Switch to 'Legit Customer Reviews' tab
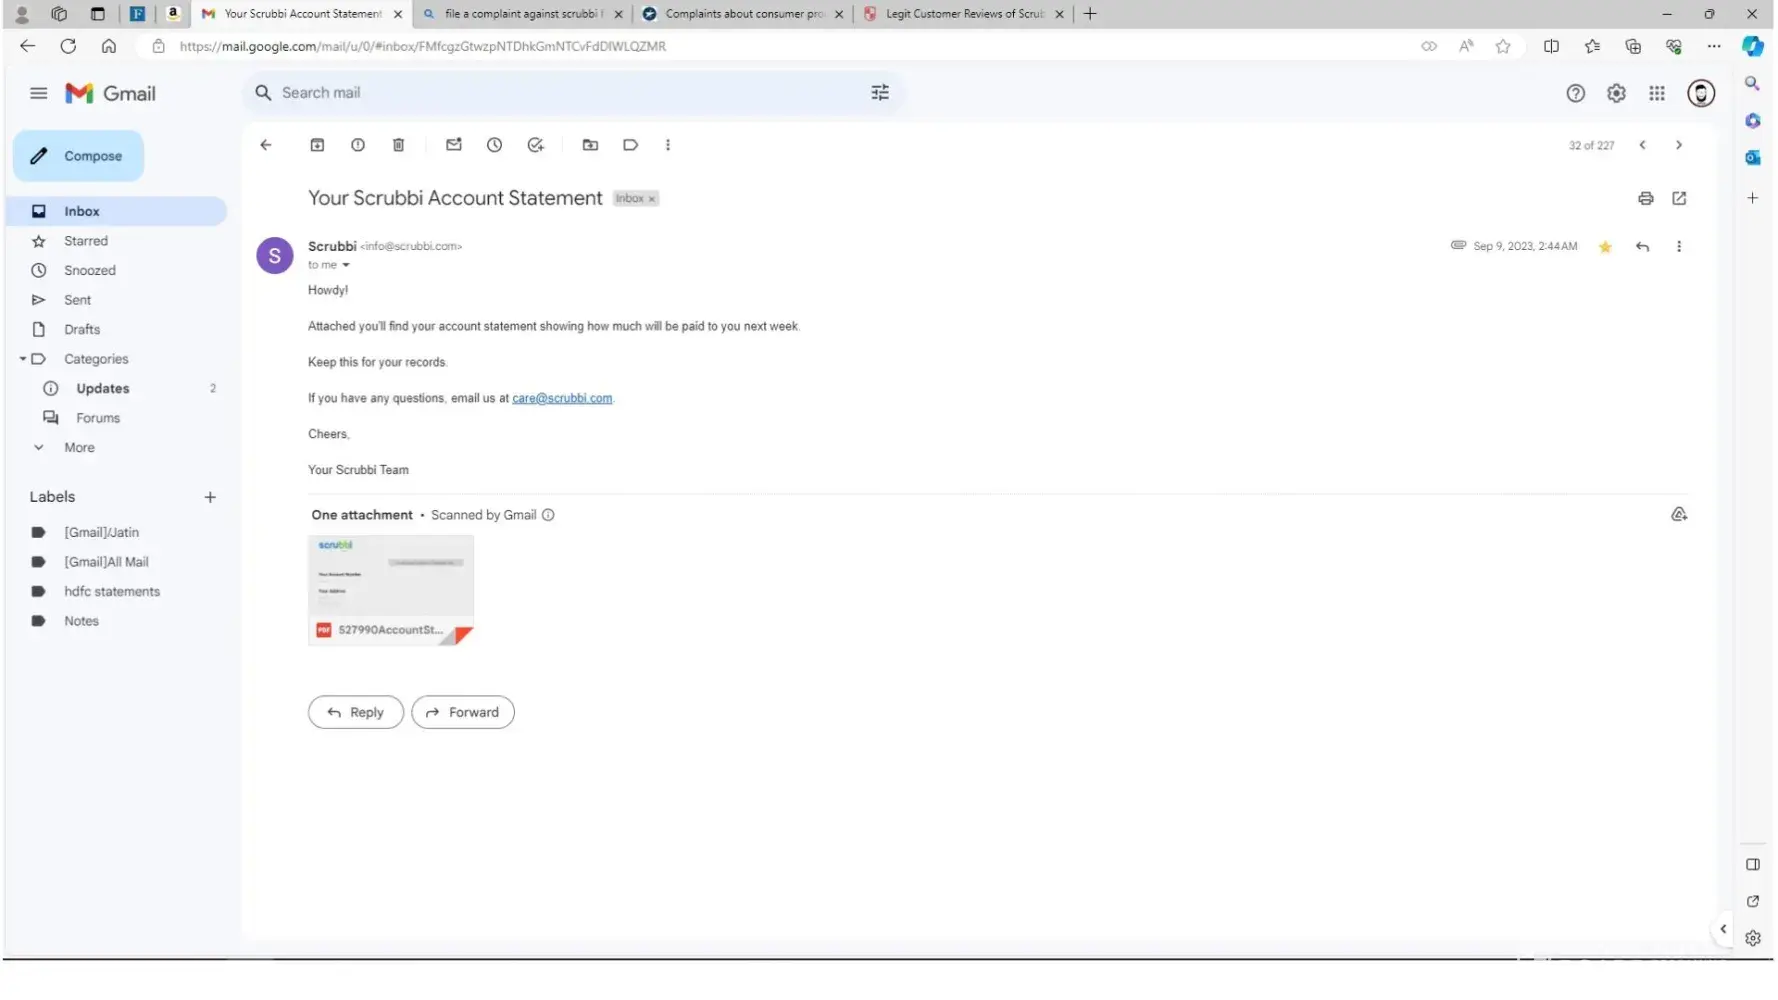The height and width of the screenshot is (1000, 1778). pos(963,14)
